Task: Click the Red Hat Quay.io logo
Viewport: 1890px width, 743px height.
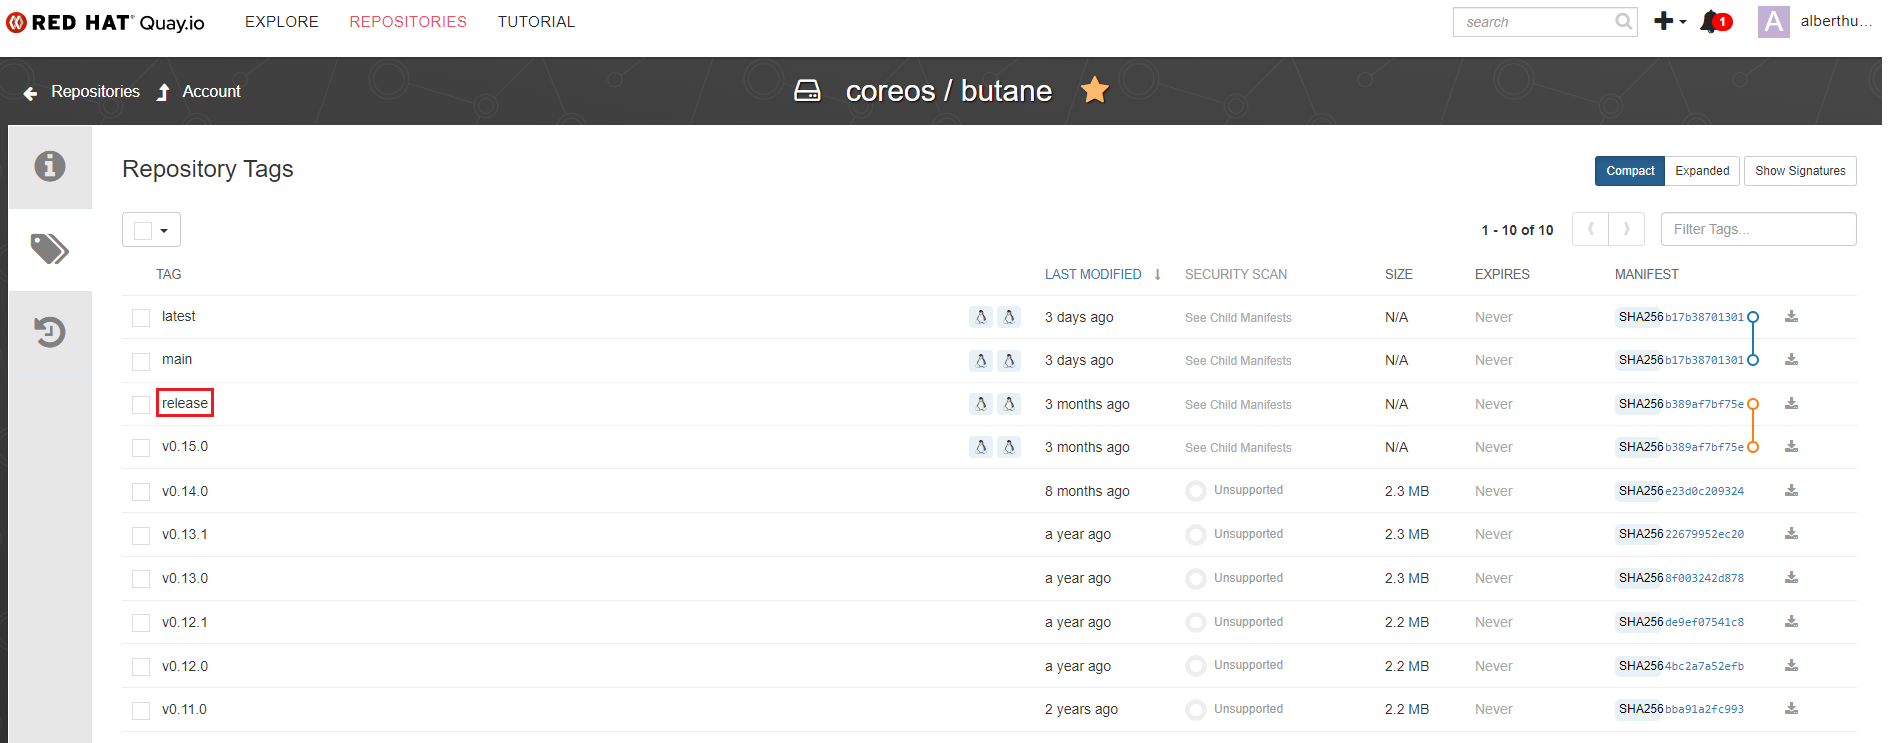Action: (106, 22)
